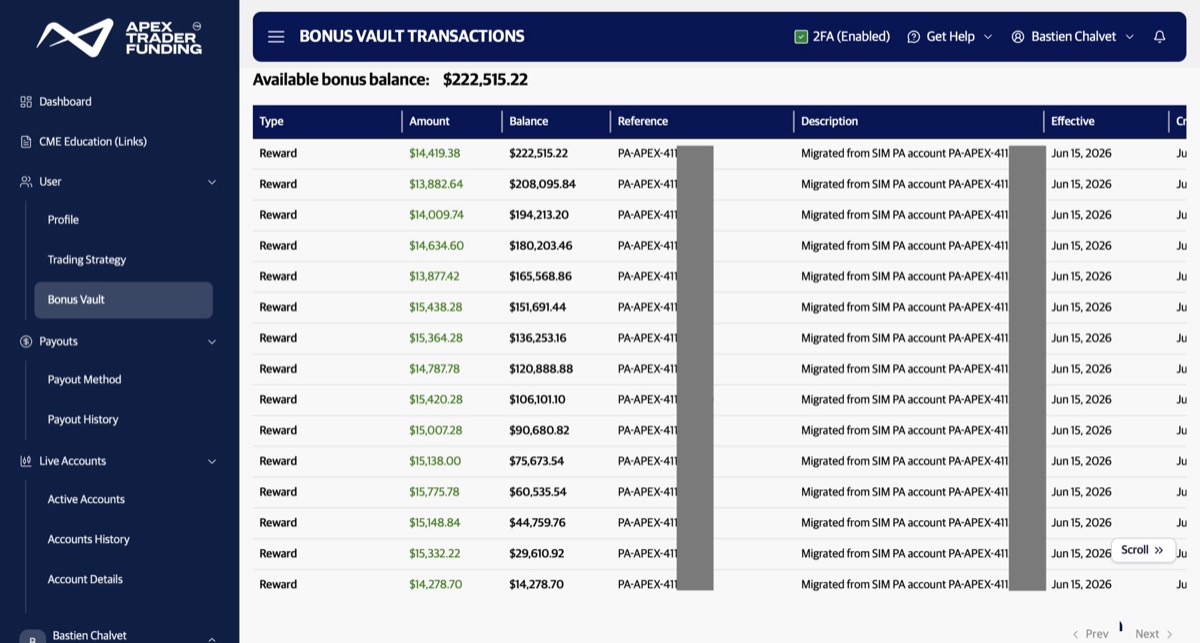Click the Bonus Vault Transactions page title
1200x643 pixels.
click(x=412, y=37)
